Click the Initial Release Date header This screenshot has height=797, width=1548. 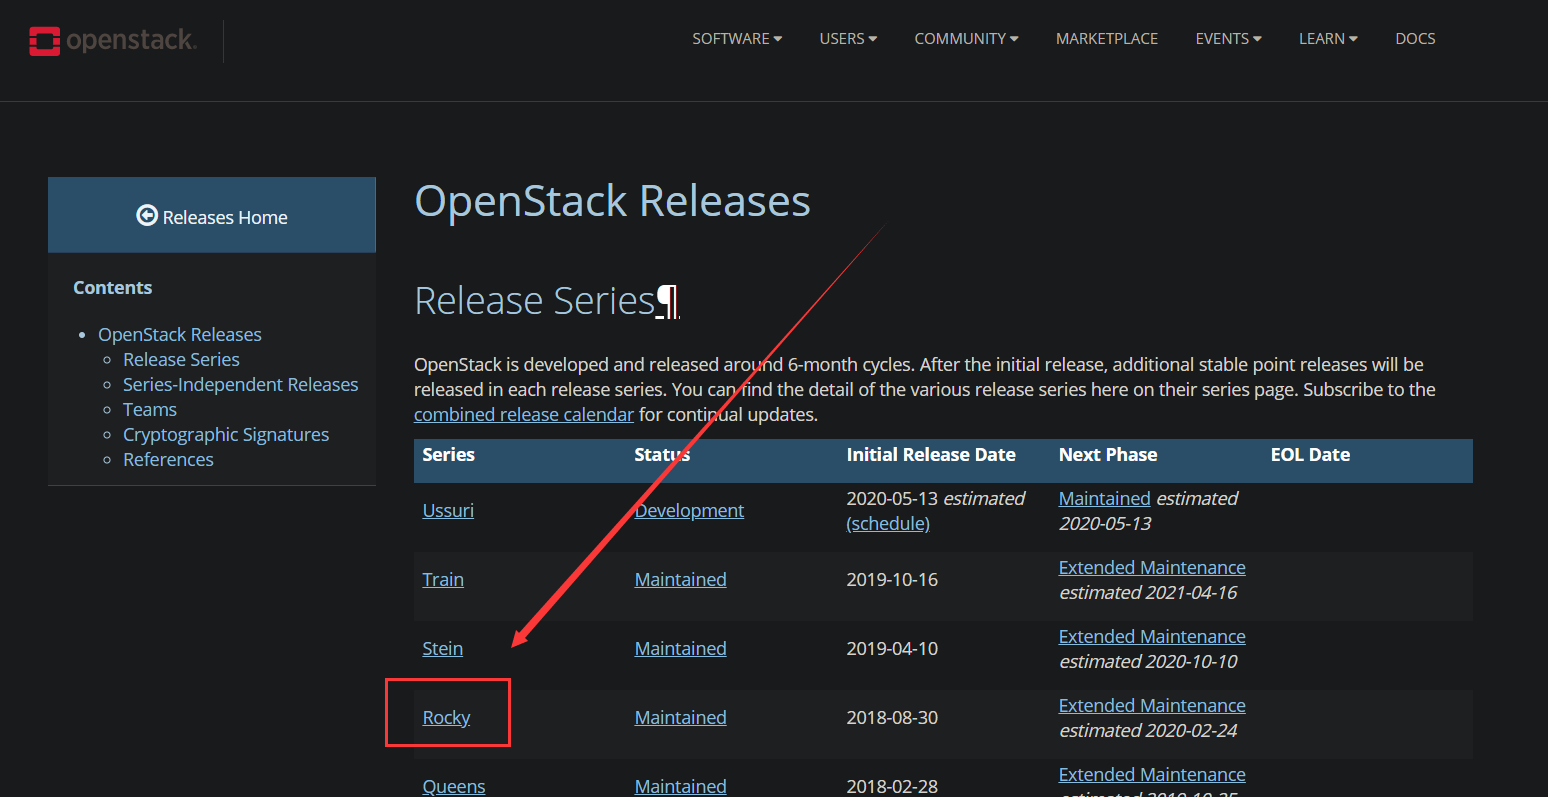coord(931,454)
